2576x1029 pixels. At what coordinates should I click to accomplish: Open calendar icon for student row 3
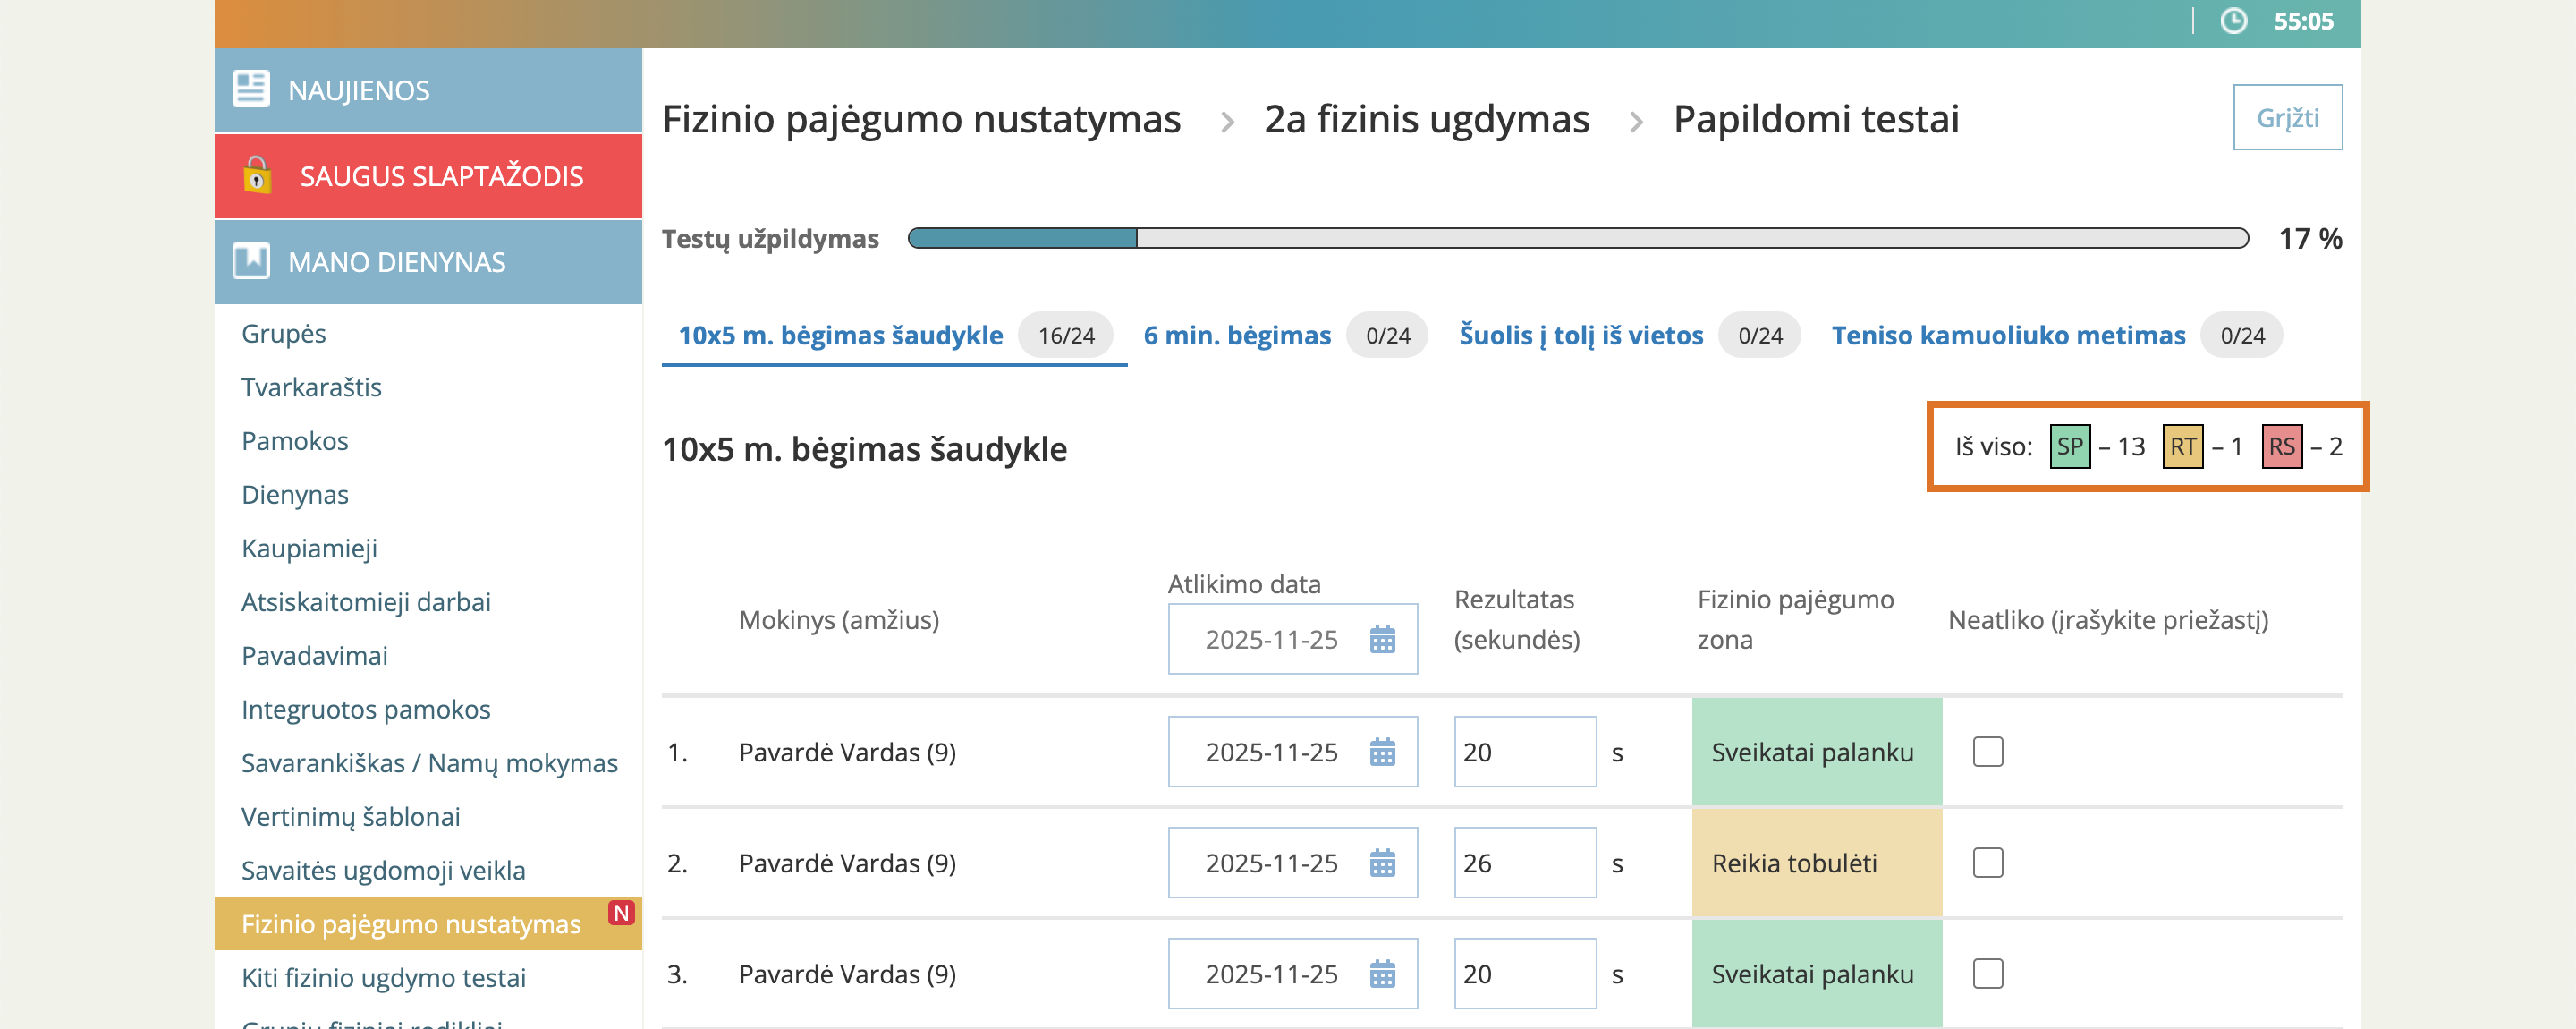pos(1382,974)
